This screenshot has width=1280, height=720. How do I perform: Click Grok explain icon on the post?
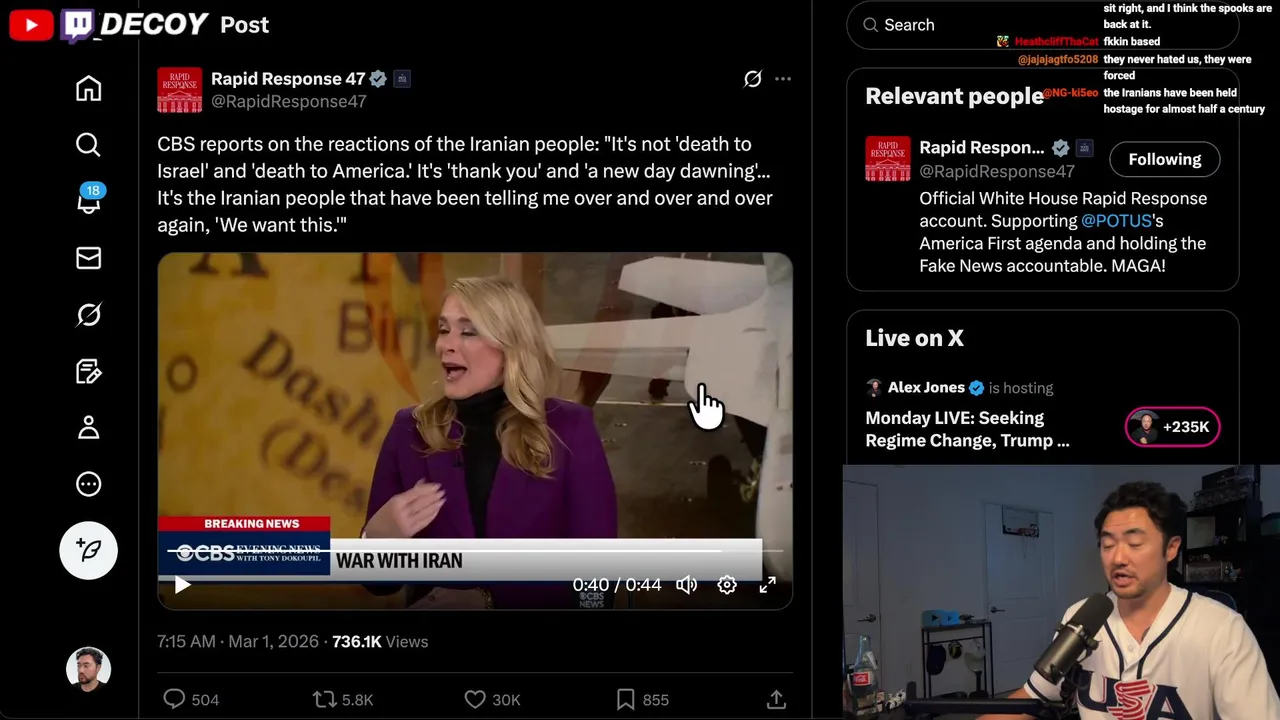click(x=753, y=79)
